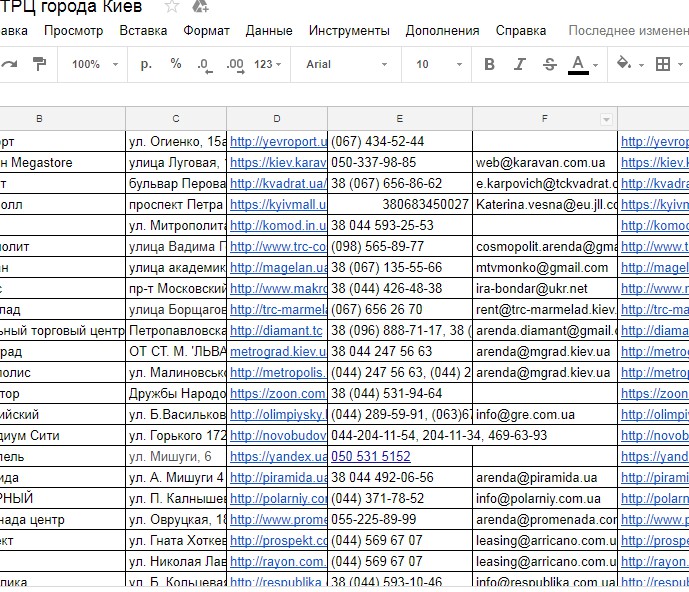The width and height of the screenshot is (689, 592).
Task: Select cell with phone 380683450027
Action: (400, 205)
